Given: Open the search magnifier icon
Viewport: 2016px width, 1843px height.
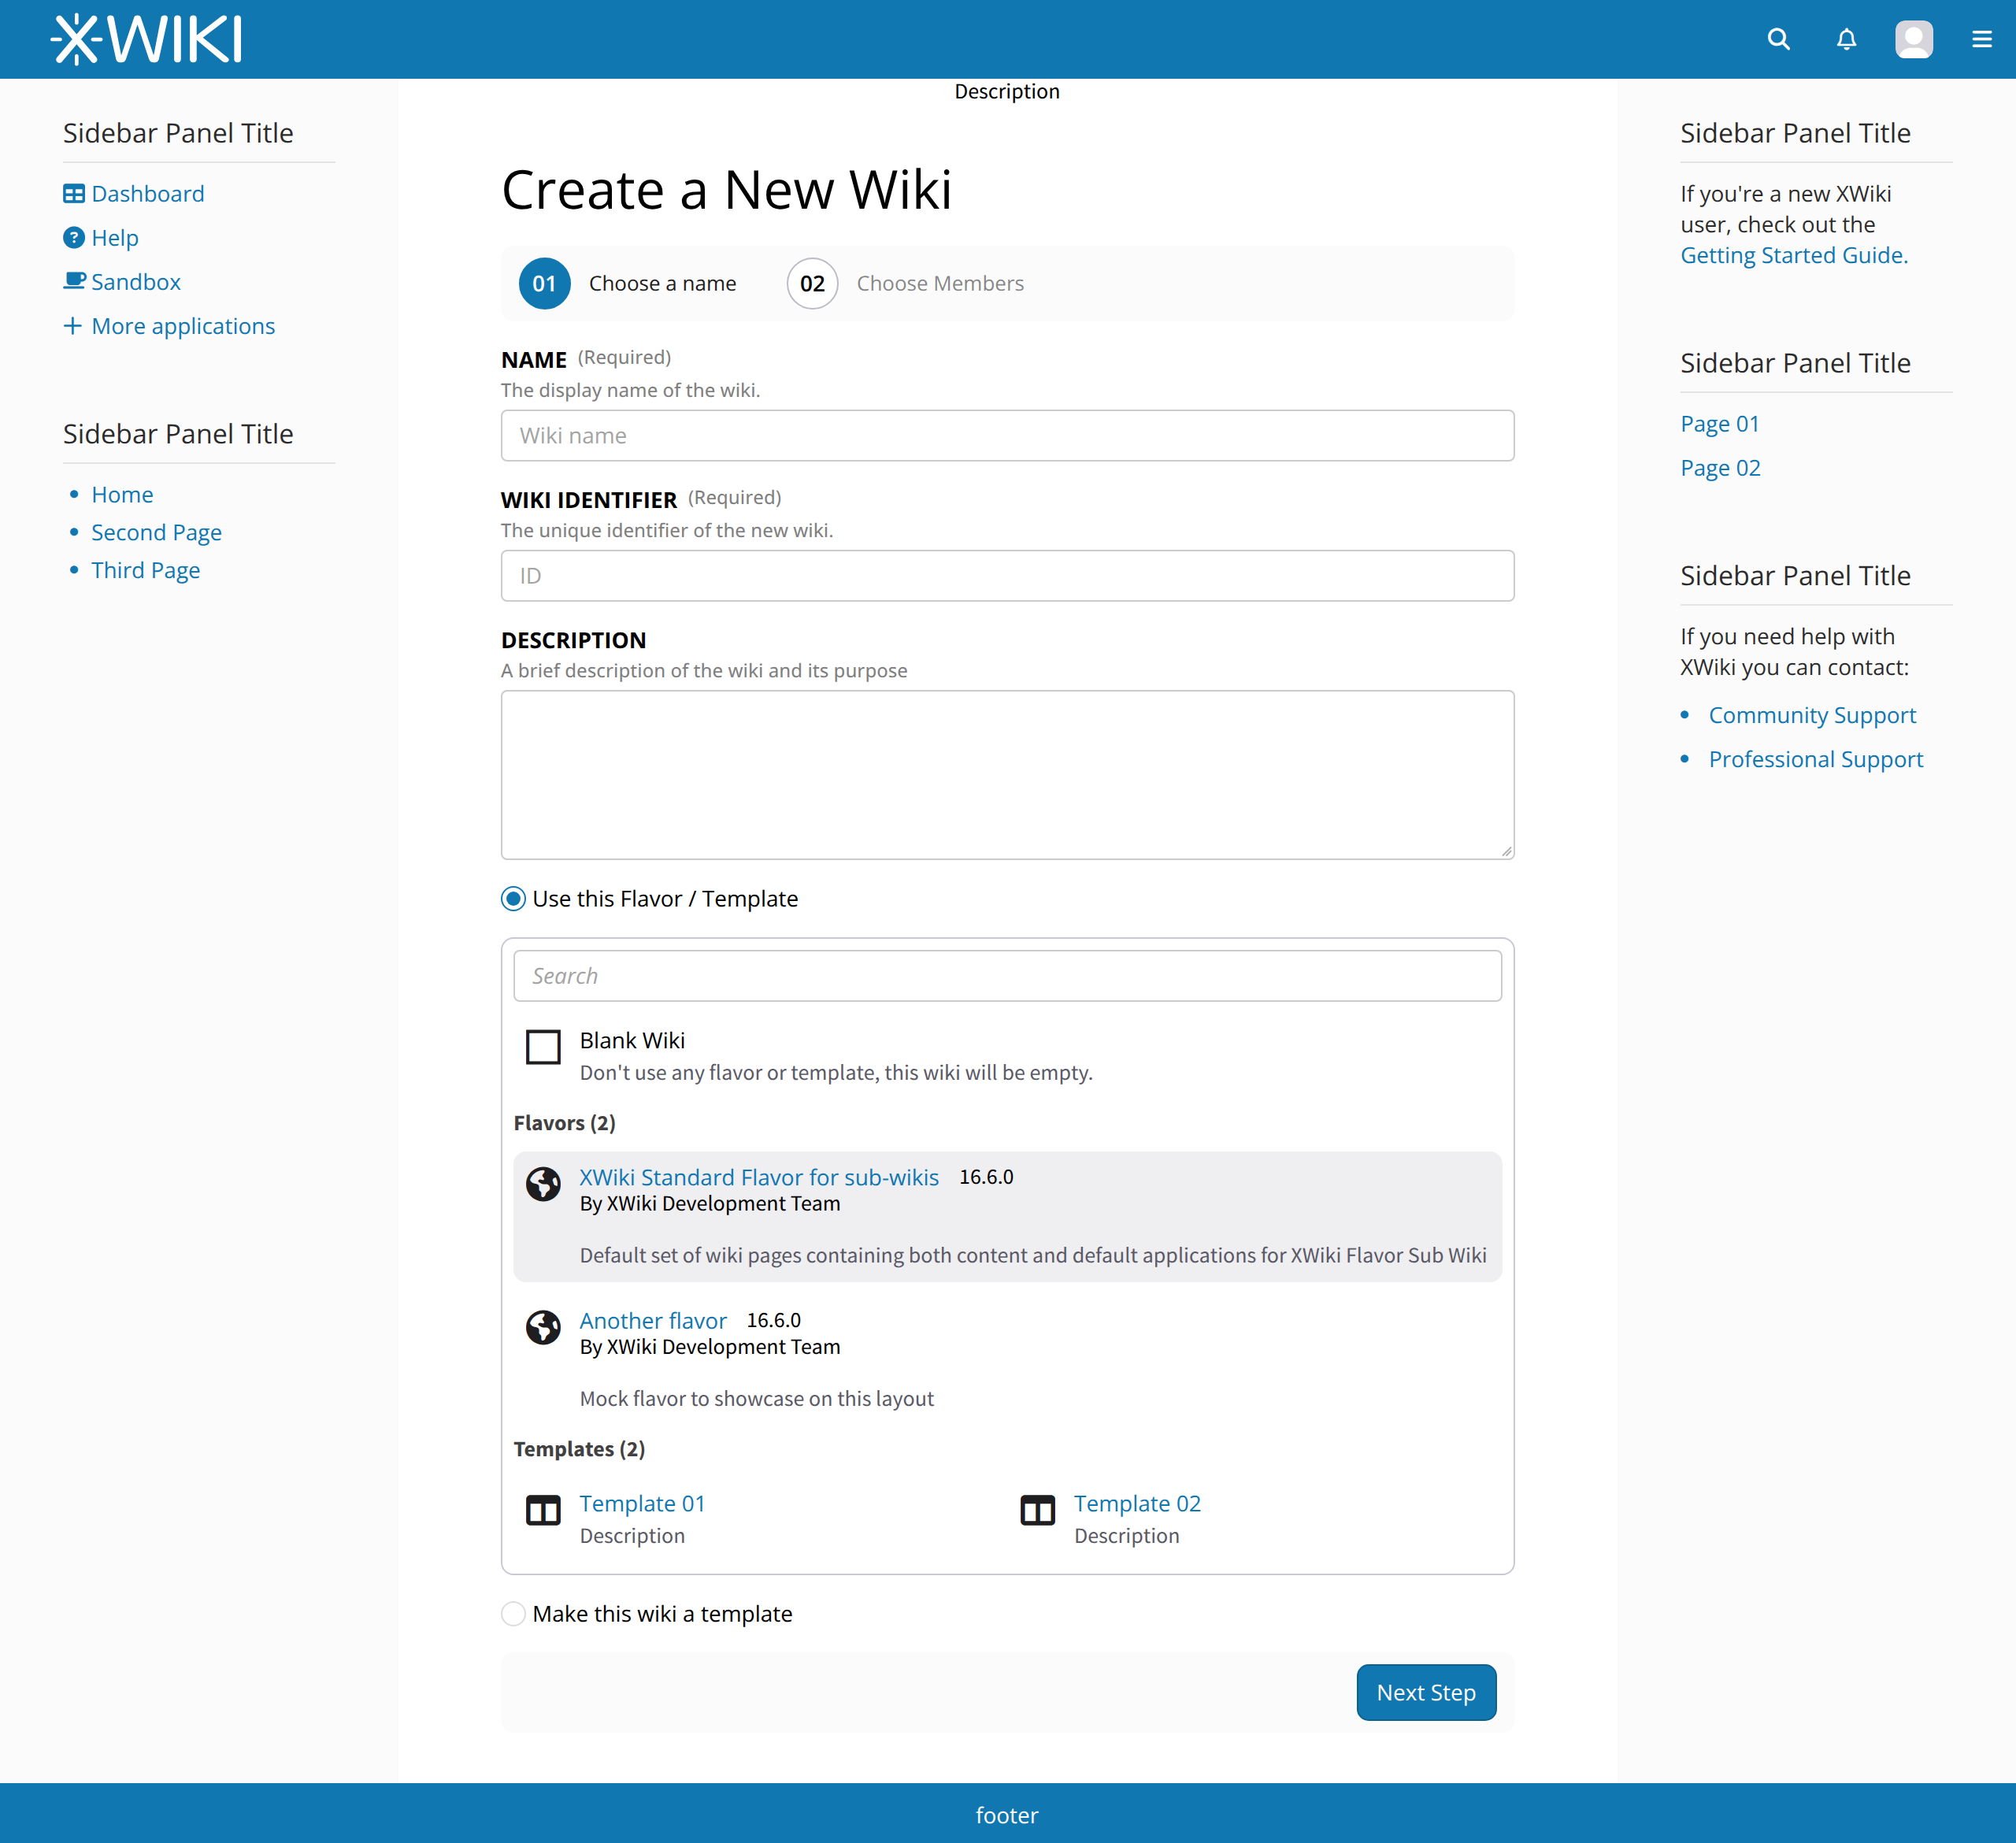Looking at the screenshot, I should point(1778,39).
